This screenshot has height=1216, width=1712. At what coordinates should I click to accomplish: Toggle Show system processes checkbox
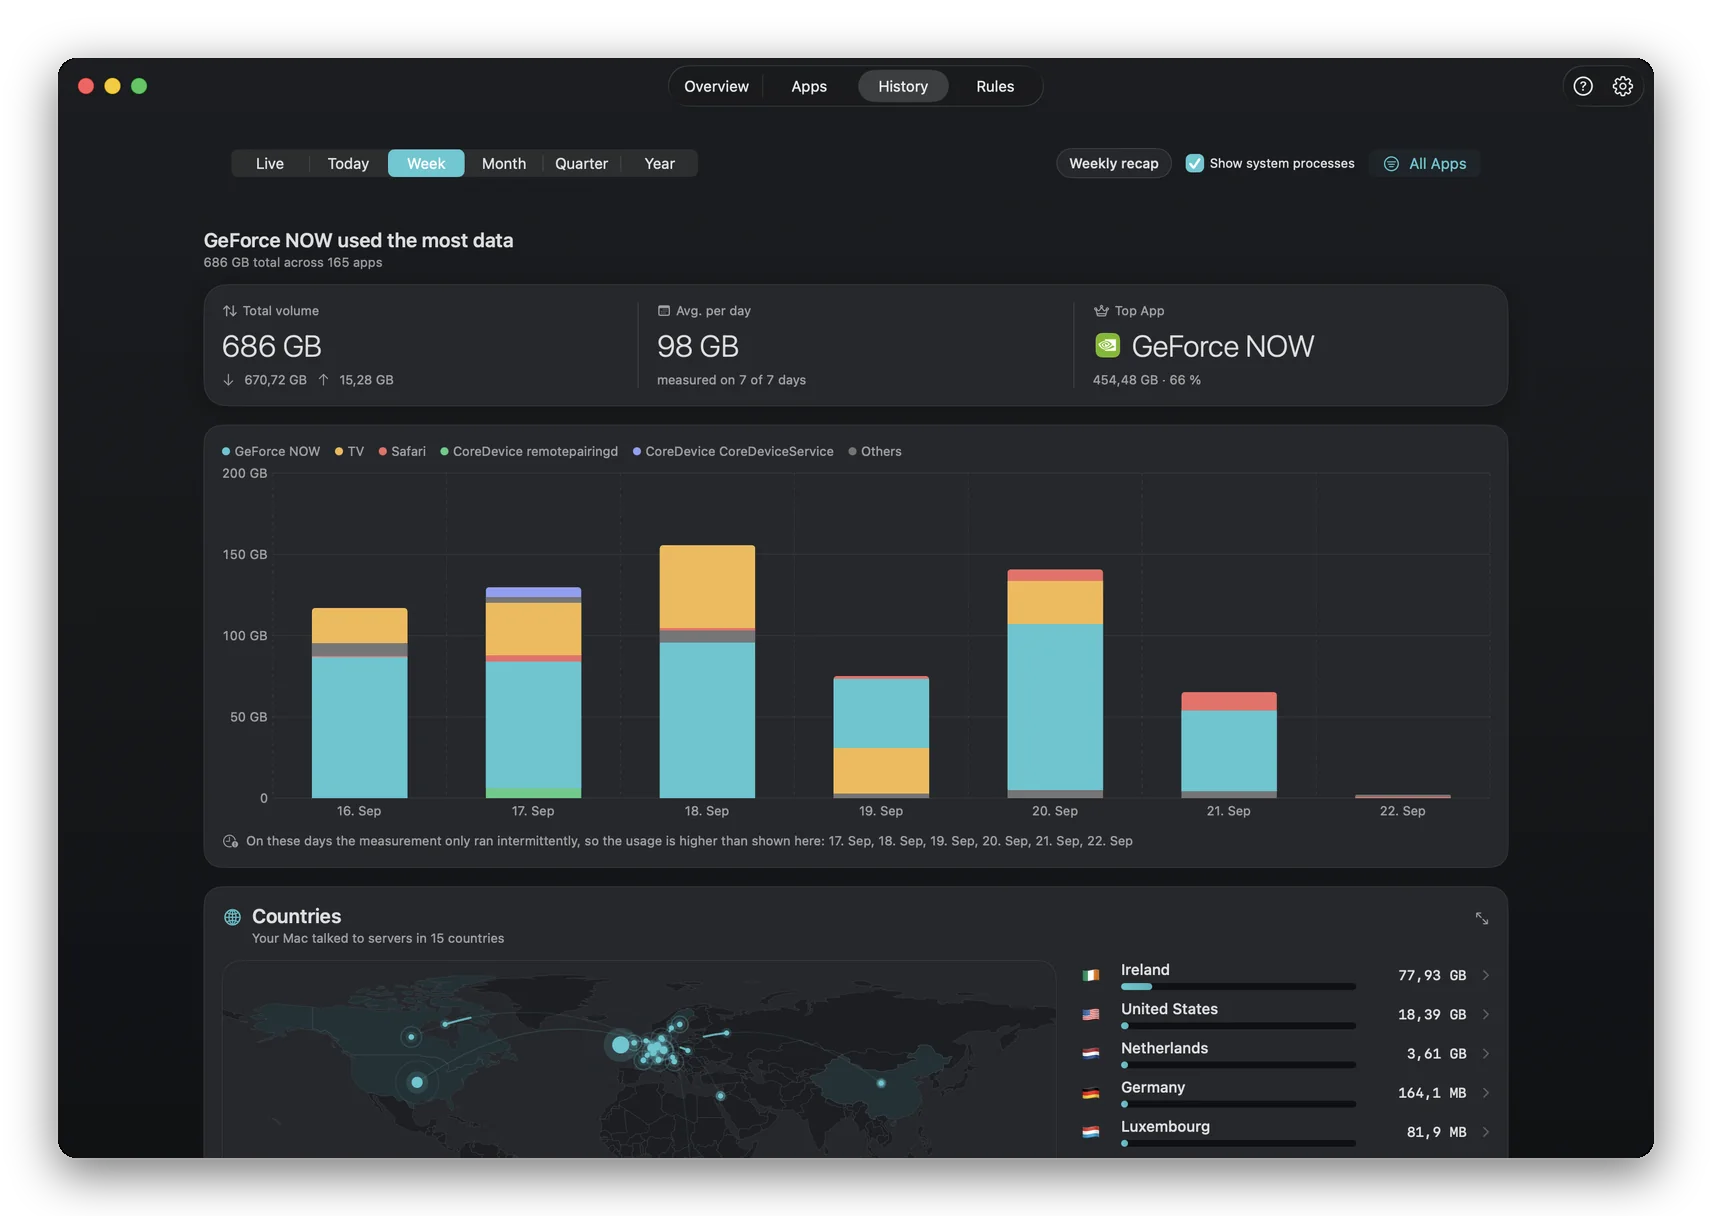1194,163
